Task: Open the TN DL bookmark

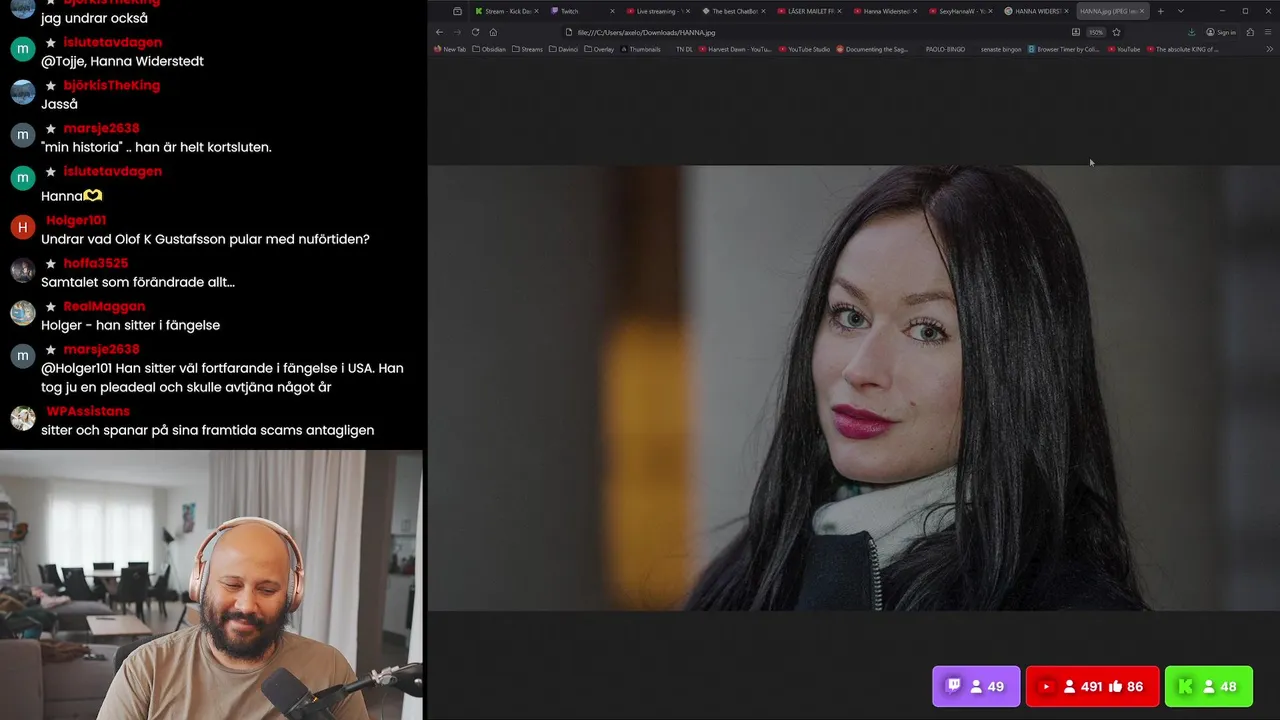Action: click(684, 49)
